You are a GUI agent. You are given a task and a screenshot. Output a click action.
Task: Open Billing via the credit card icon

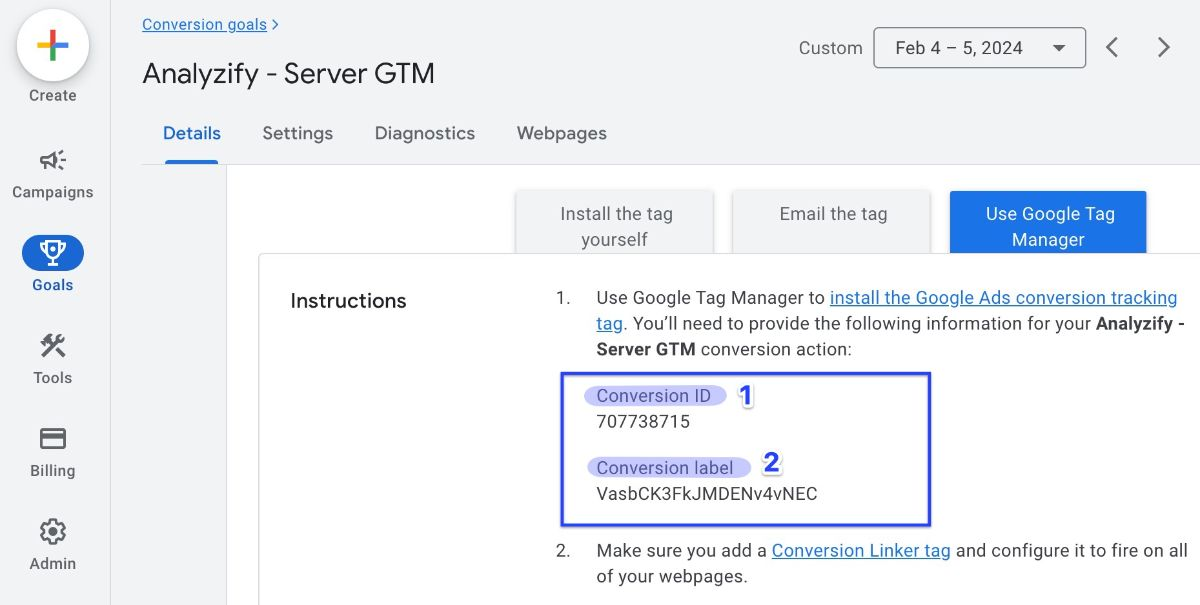point(52,439)
